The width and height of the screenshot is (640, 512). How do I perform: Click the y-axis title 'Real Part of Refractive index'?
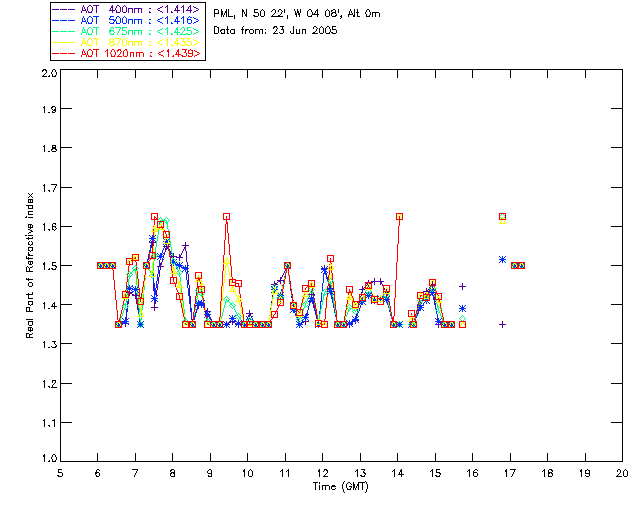29,266
